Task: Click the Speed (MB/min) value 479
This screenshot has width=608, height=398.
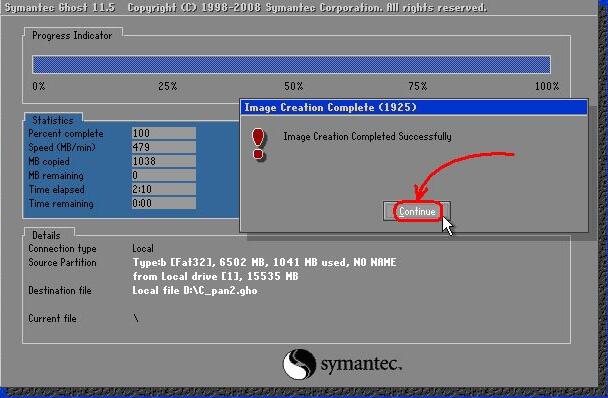Action: pyautogui.click(x=164, y=147)
